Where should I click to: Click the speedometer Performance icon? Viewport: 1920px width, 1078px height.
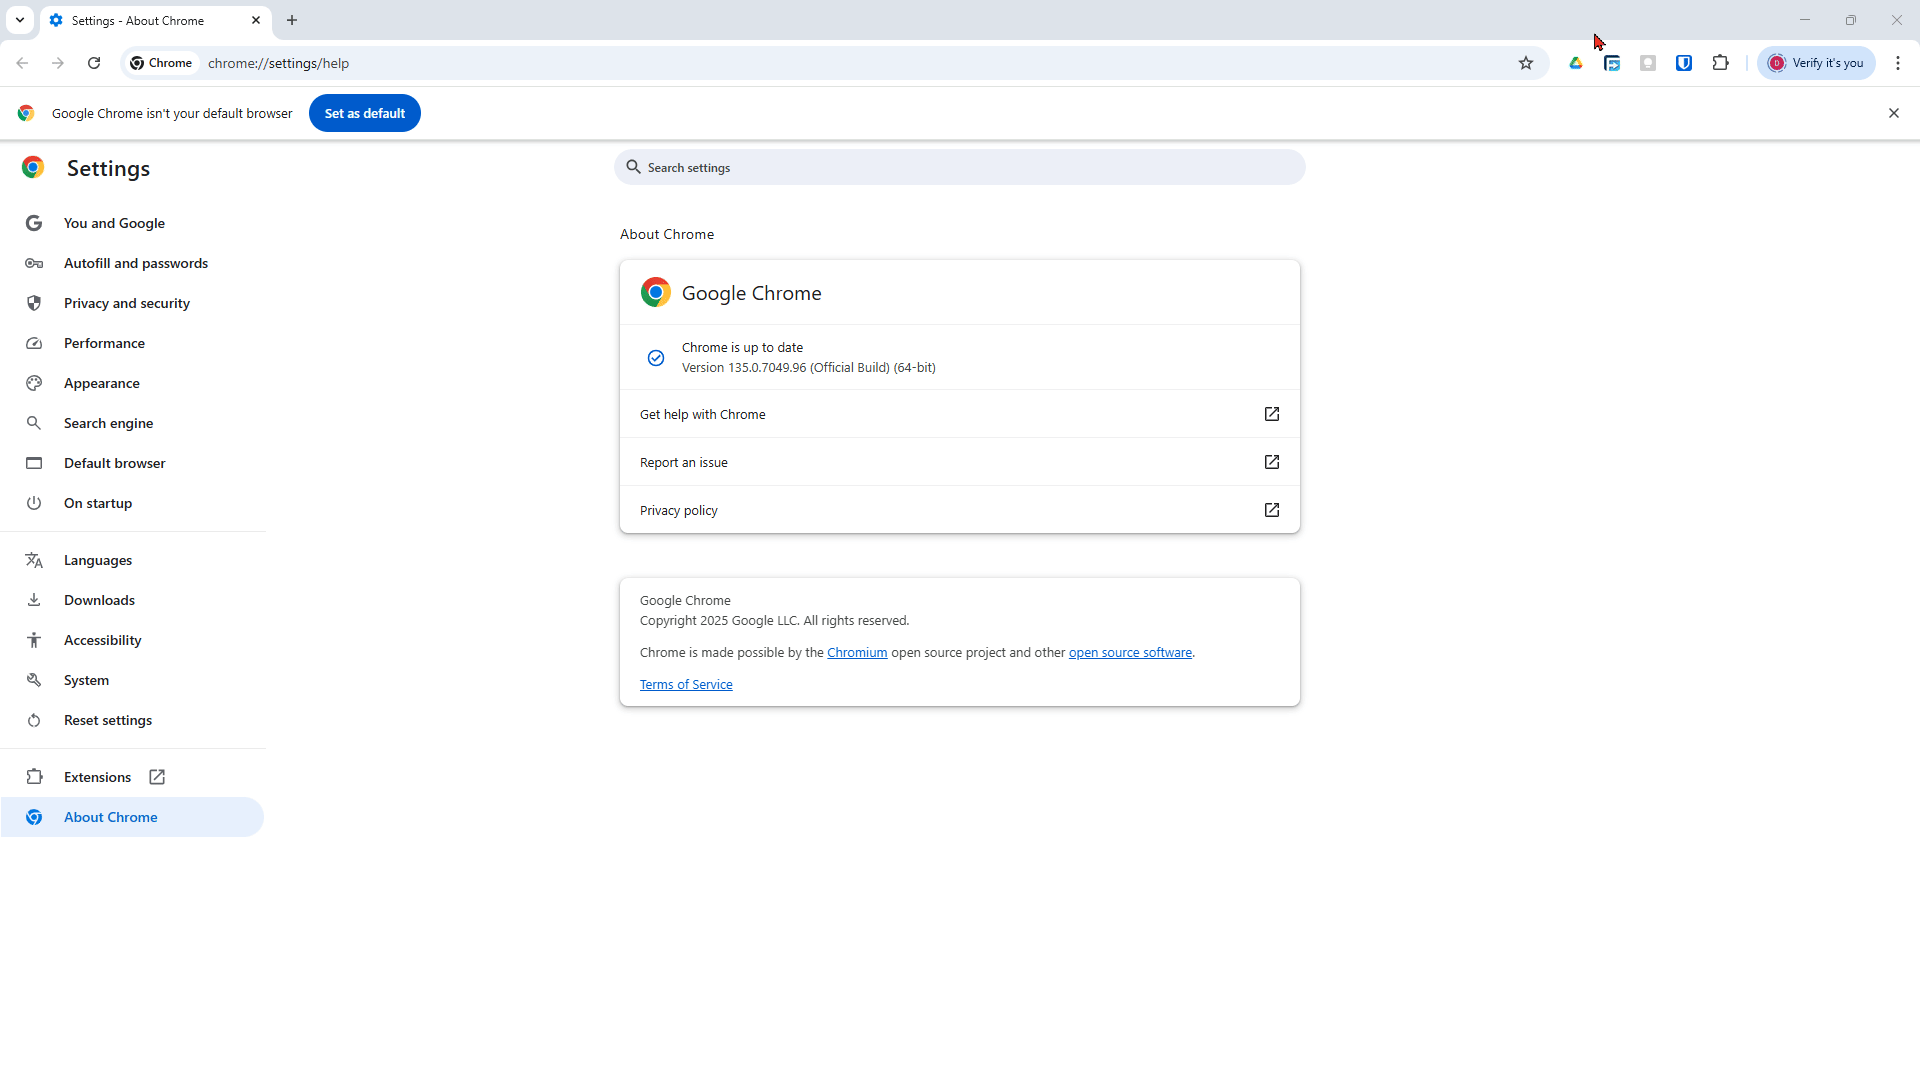tap(34, 343)
